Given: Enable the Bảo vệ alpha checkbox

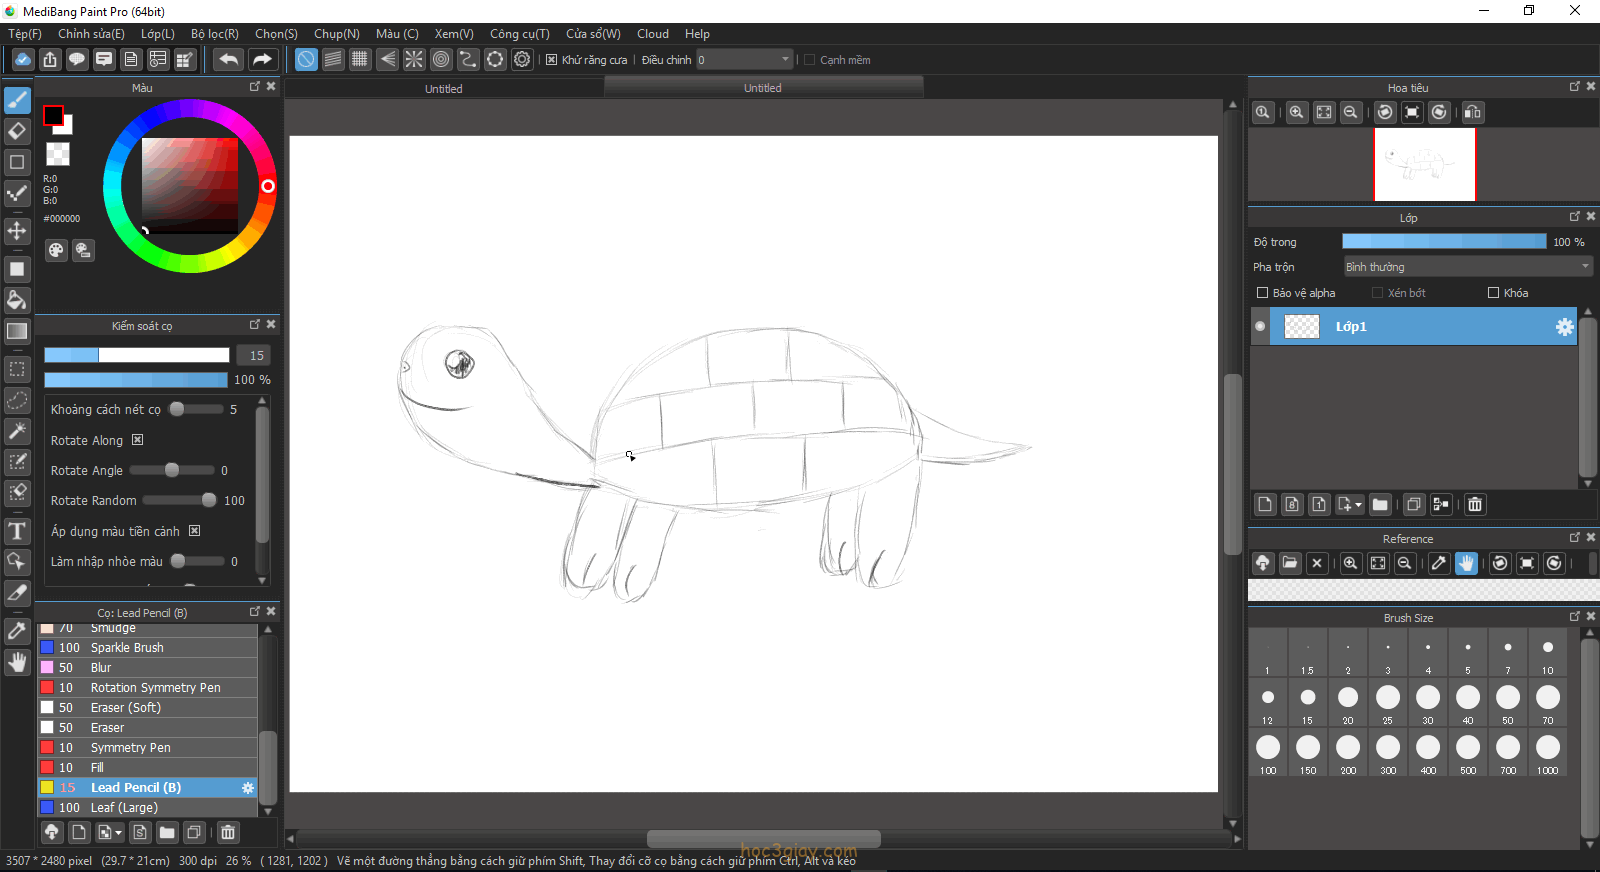Looking at the screenshot, I should point(1262,293).
